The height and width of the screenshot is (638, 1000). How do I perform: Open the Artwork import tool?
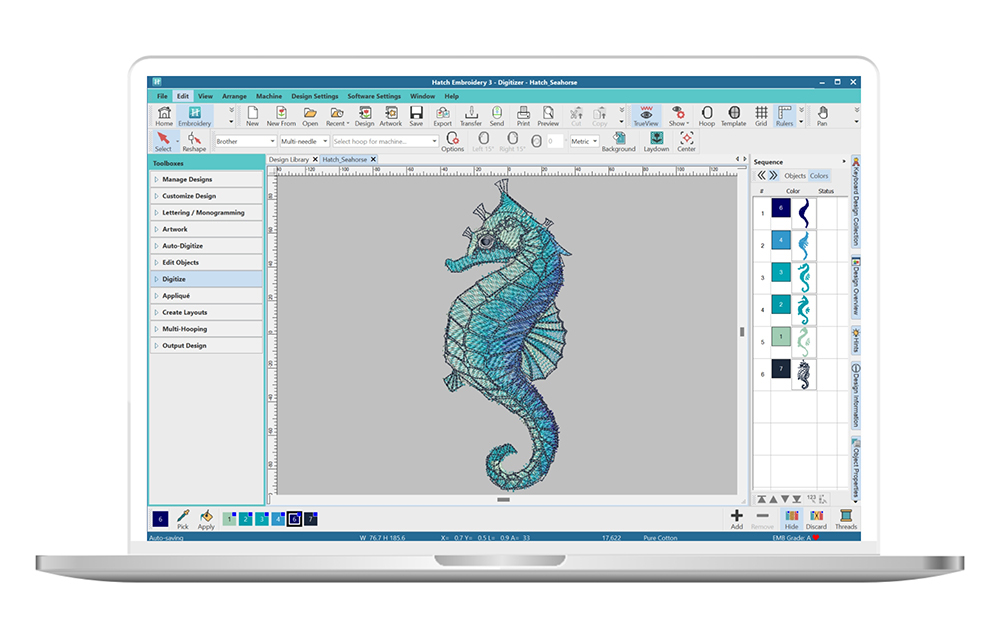click(x=392, y=114)
